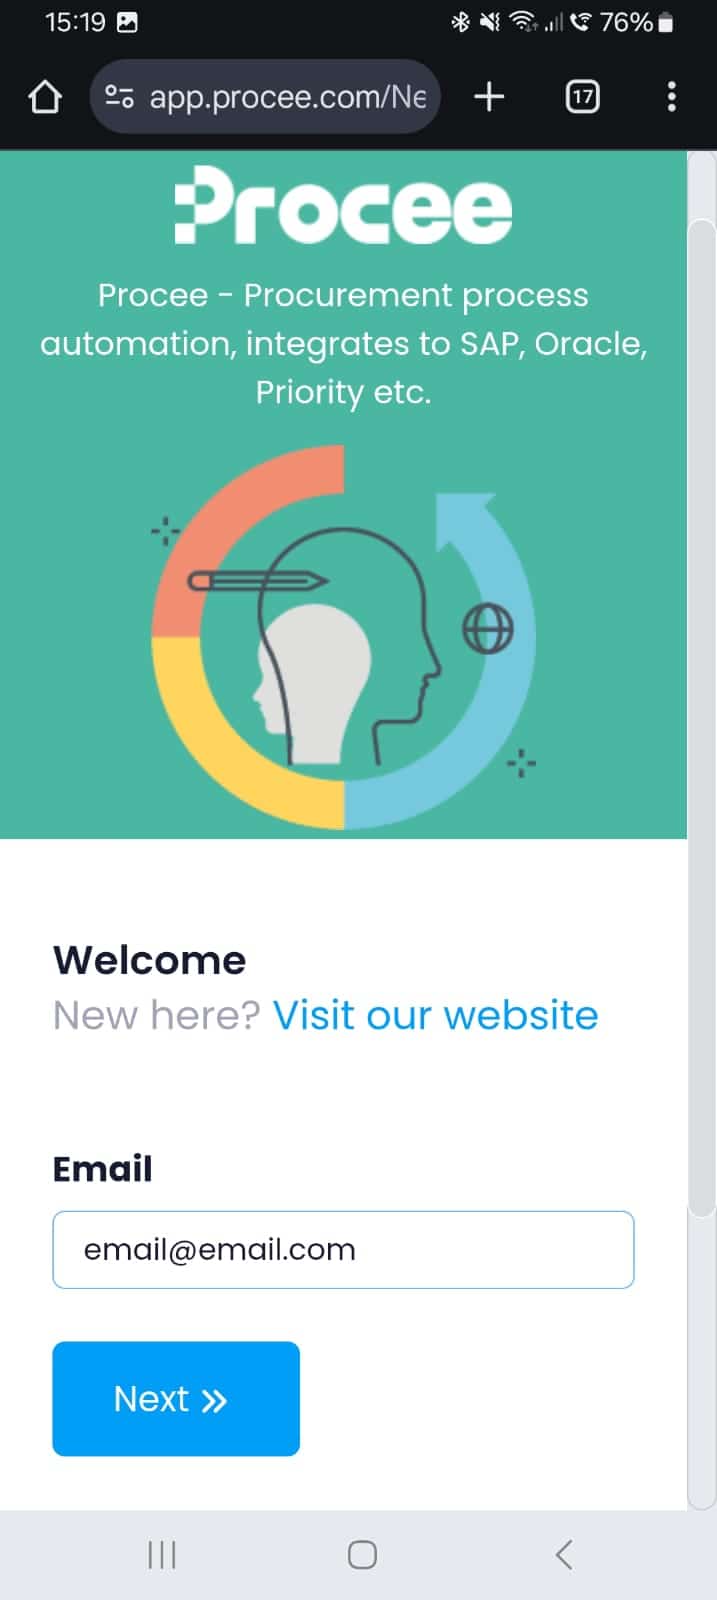Click the Next button
Image resolution: width=717 pixels, height=1600 pixels.
coord(176,1398)
